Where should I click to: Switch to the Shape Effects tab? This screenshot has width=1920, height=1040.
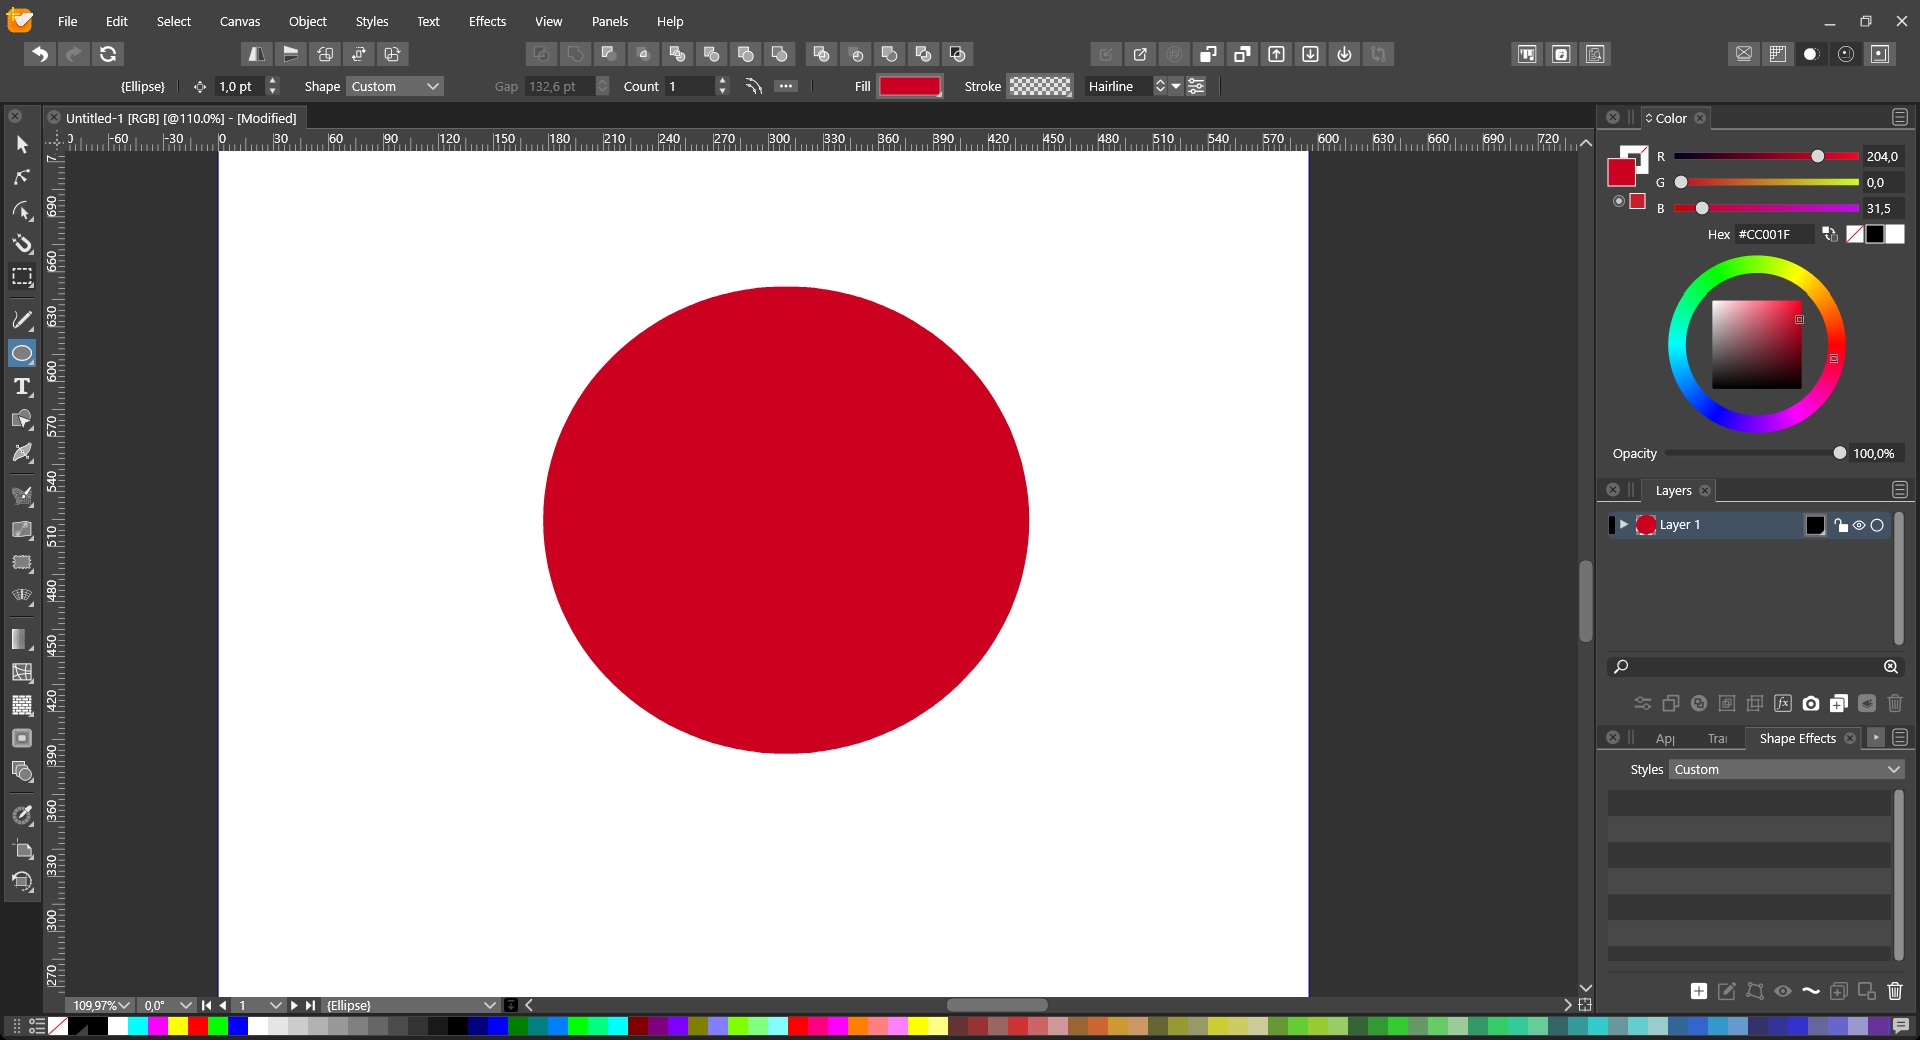[1797, 739]
